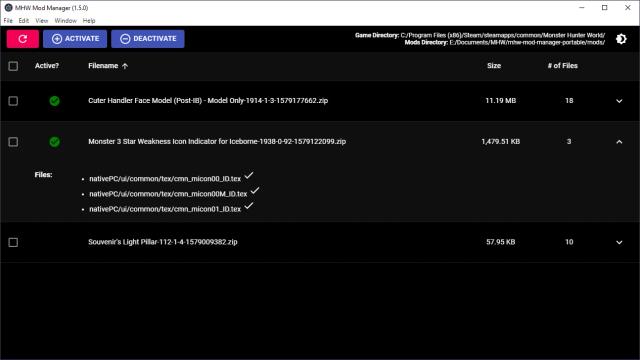The height and width of the screenshot is (360, 640).
Task: Click the DEACTIVATE button
Action: click(x=148, y=39)
